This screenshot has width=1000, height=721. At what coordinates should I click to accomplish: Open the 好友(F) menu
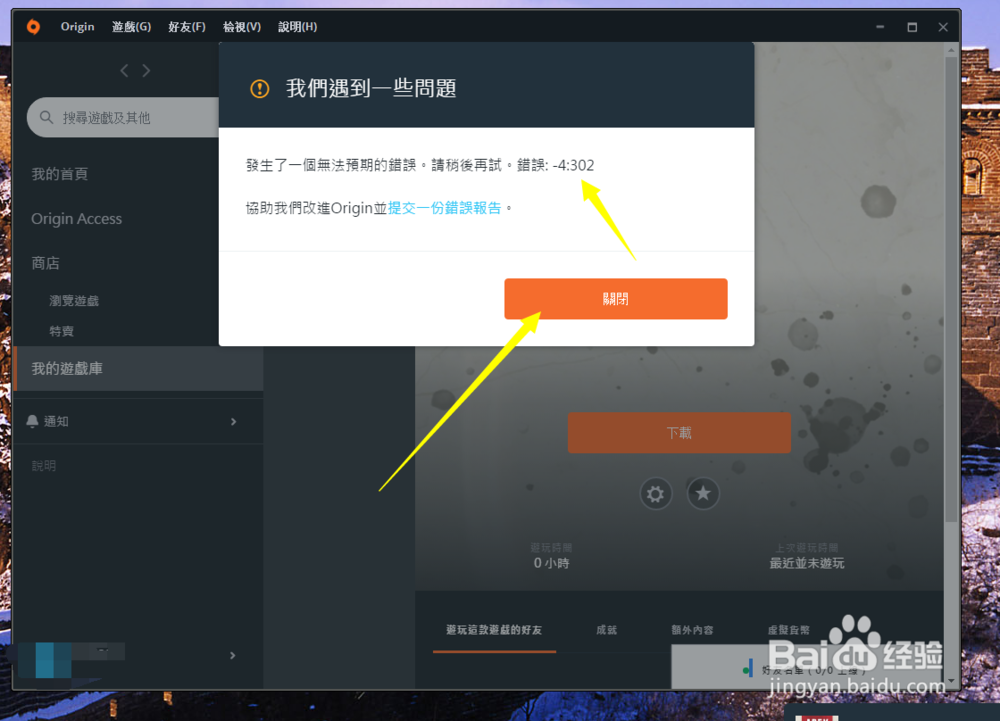pos(186,26)
